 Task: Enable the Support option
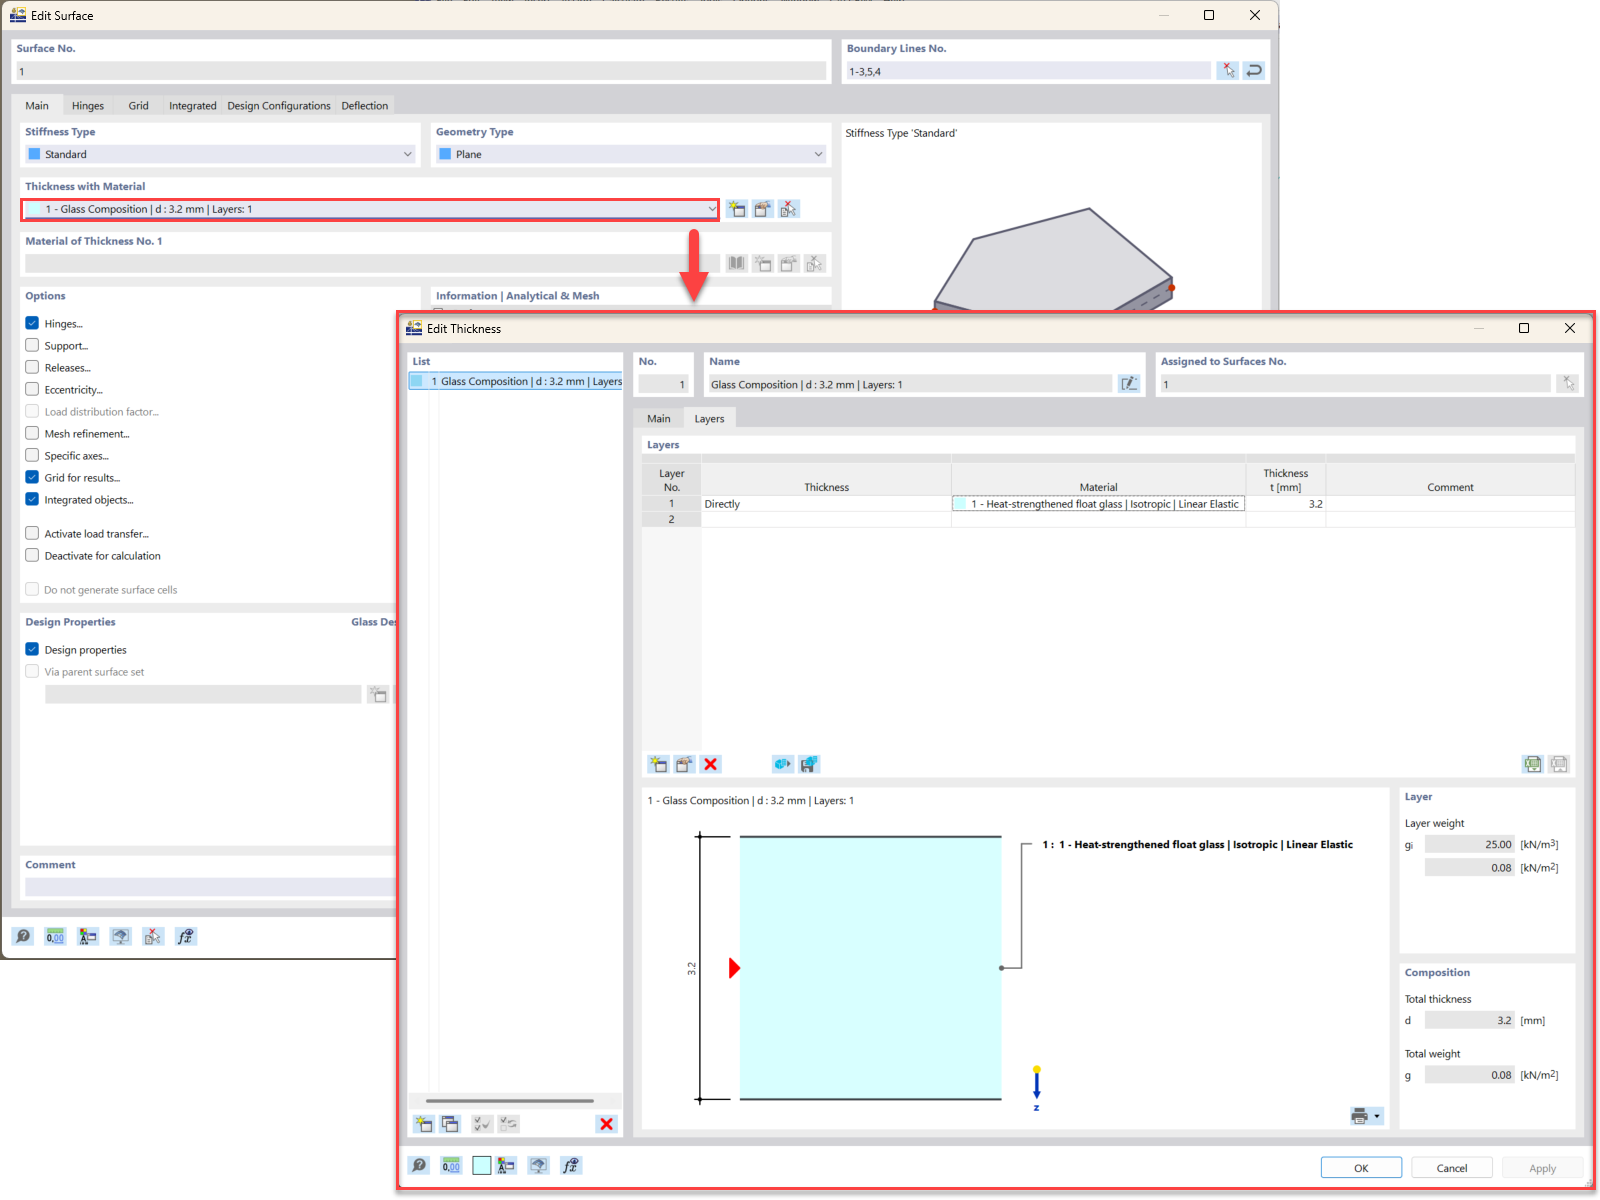(32, 345)
